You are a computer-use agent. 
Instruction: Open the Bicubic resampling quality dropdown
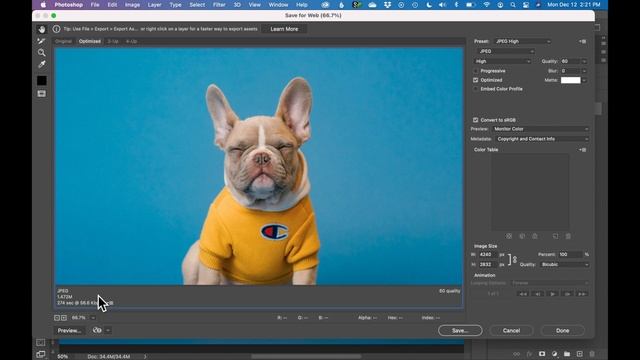click(x=564, y=264)
